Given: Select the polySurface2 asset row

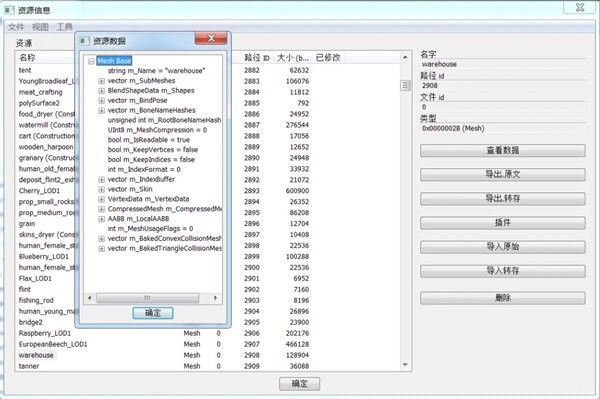Looking at the screenshot, I should [x=39, y=103].
